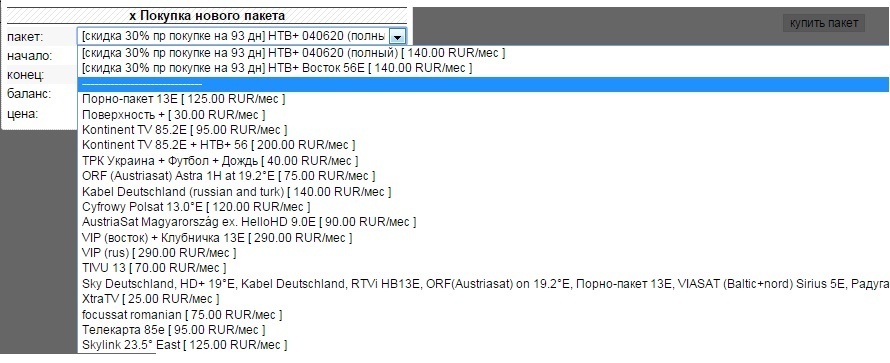Close the Покупка нового пакета dialog via x
The height and width of the screenshot is (363, 890).
pyautogui.click(x=132, y=16)
